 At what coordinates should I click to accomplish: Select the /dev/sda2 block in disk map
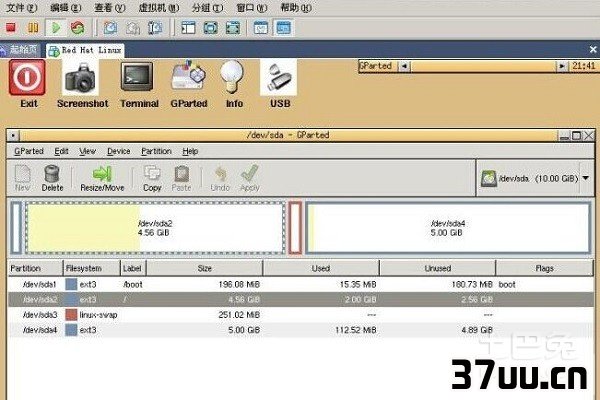point(155,228)
